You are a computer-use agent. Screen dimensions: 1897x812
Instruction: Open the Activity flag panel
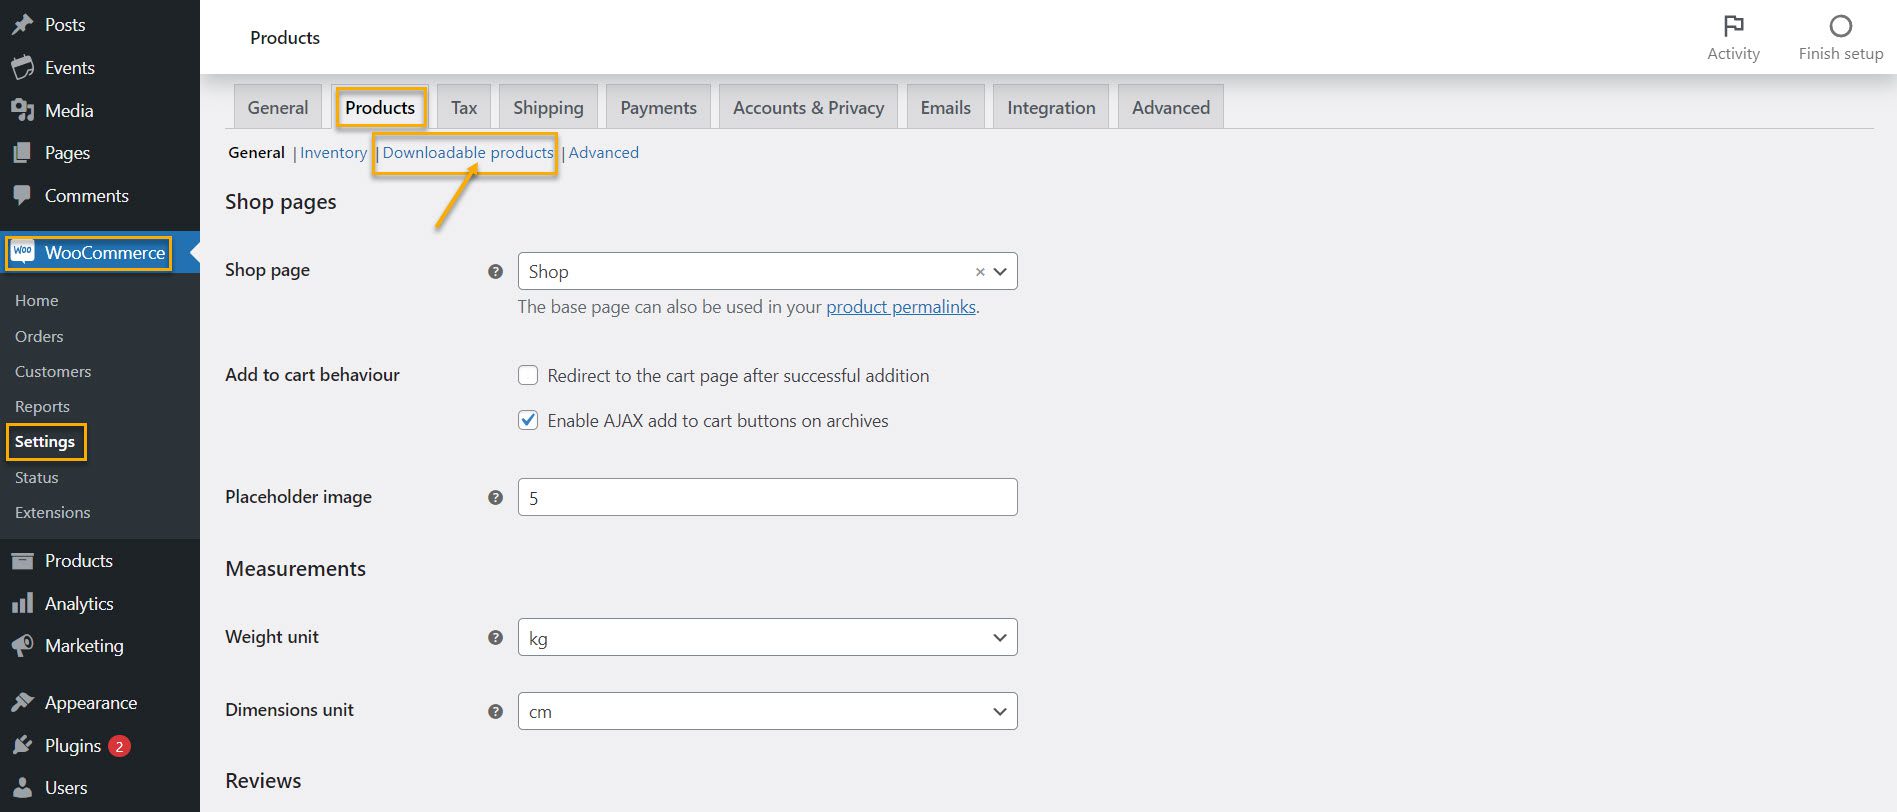tap(1733, 37)
